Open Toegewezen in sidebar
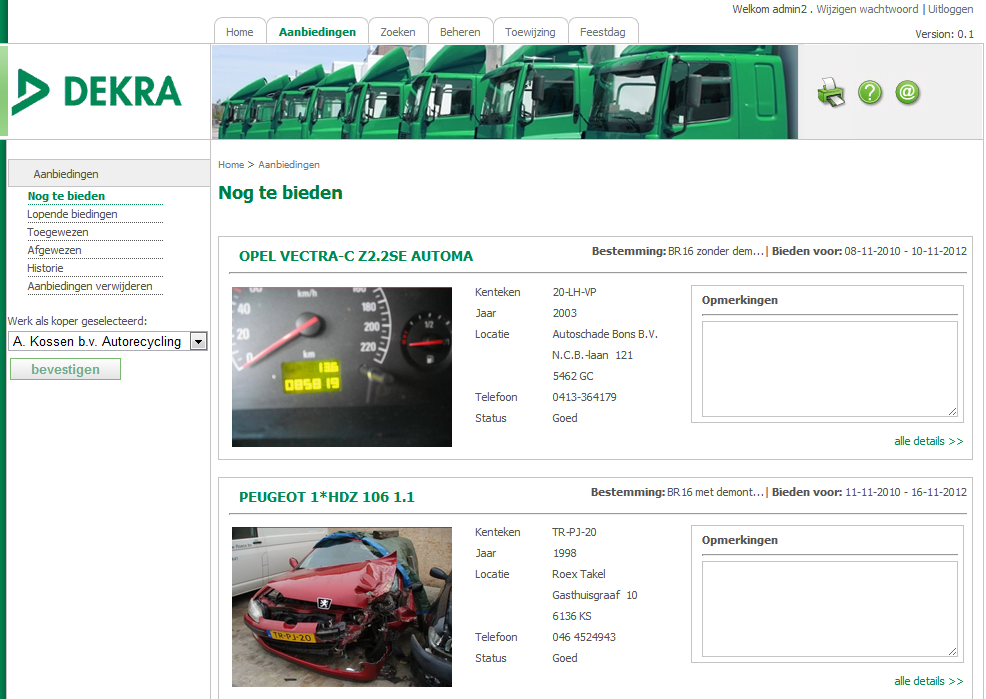The image size is (986, 699). (x=58, y=233)
